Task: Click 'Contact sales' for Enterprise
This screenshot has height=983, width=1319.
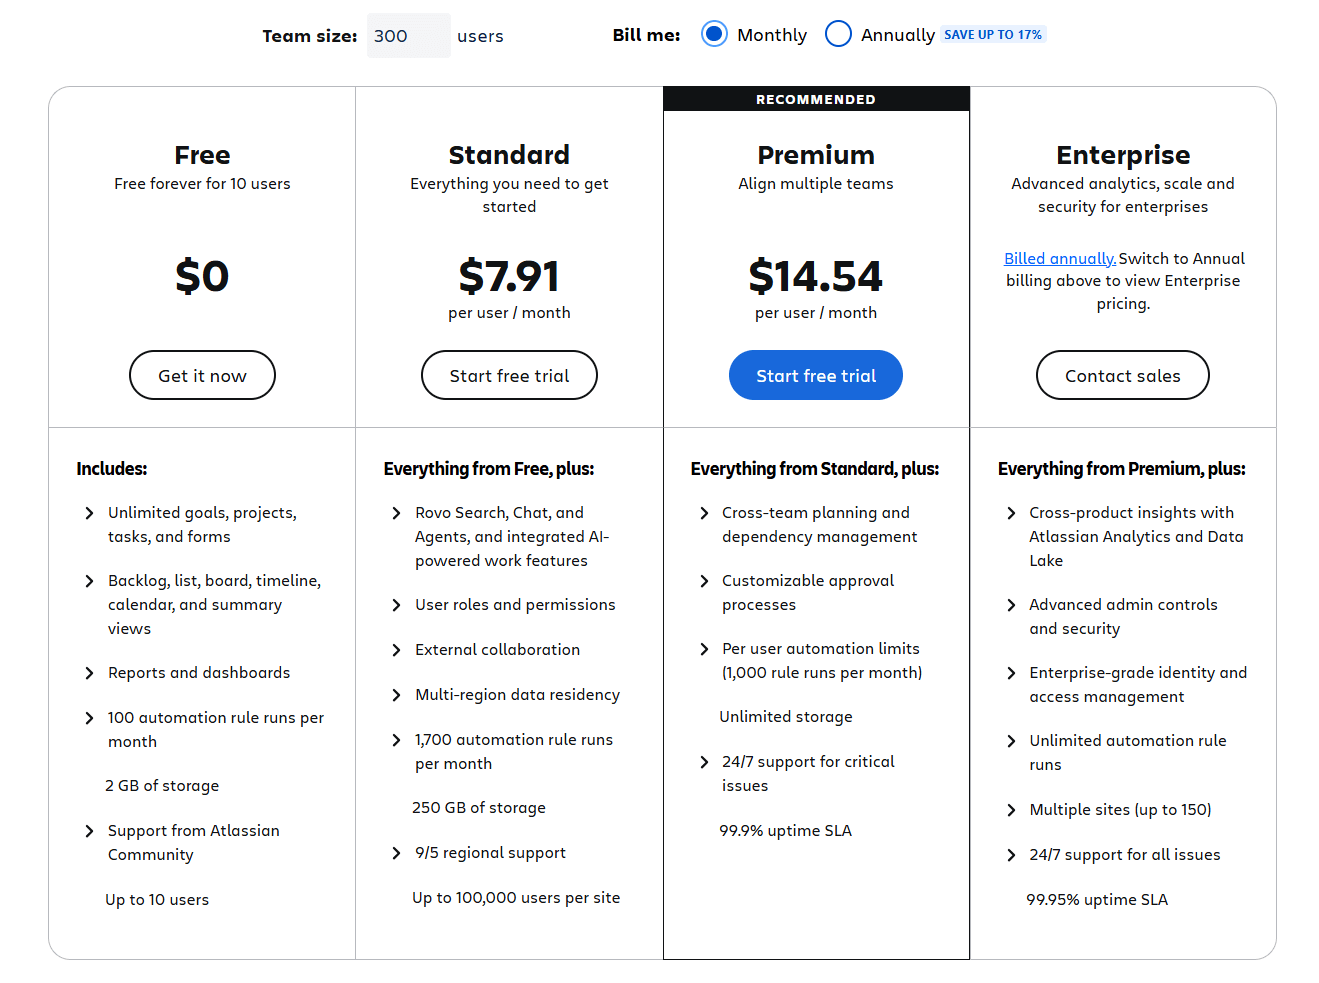Action: pos(1122,375)
